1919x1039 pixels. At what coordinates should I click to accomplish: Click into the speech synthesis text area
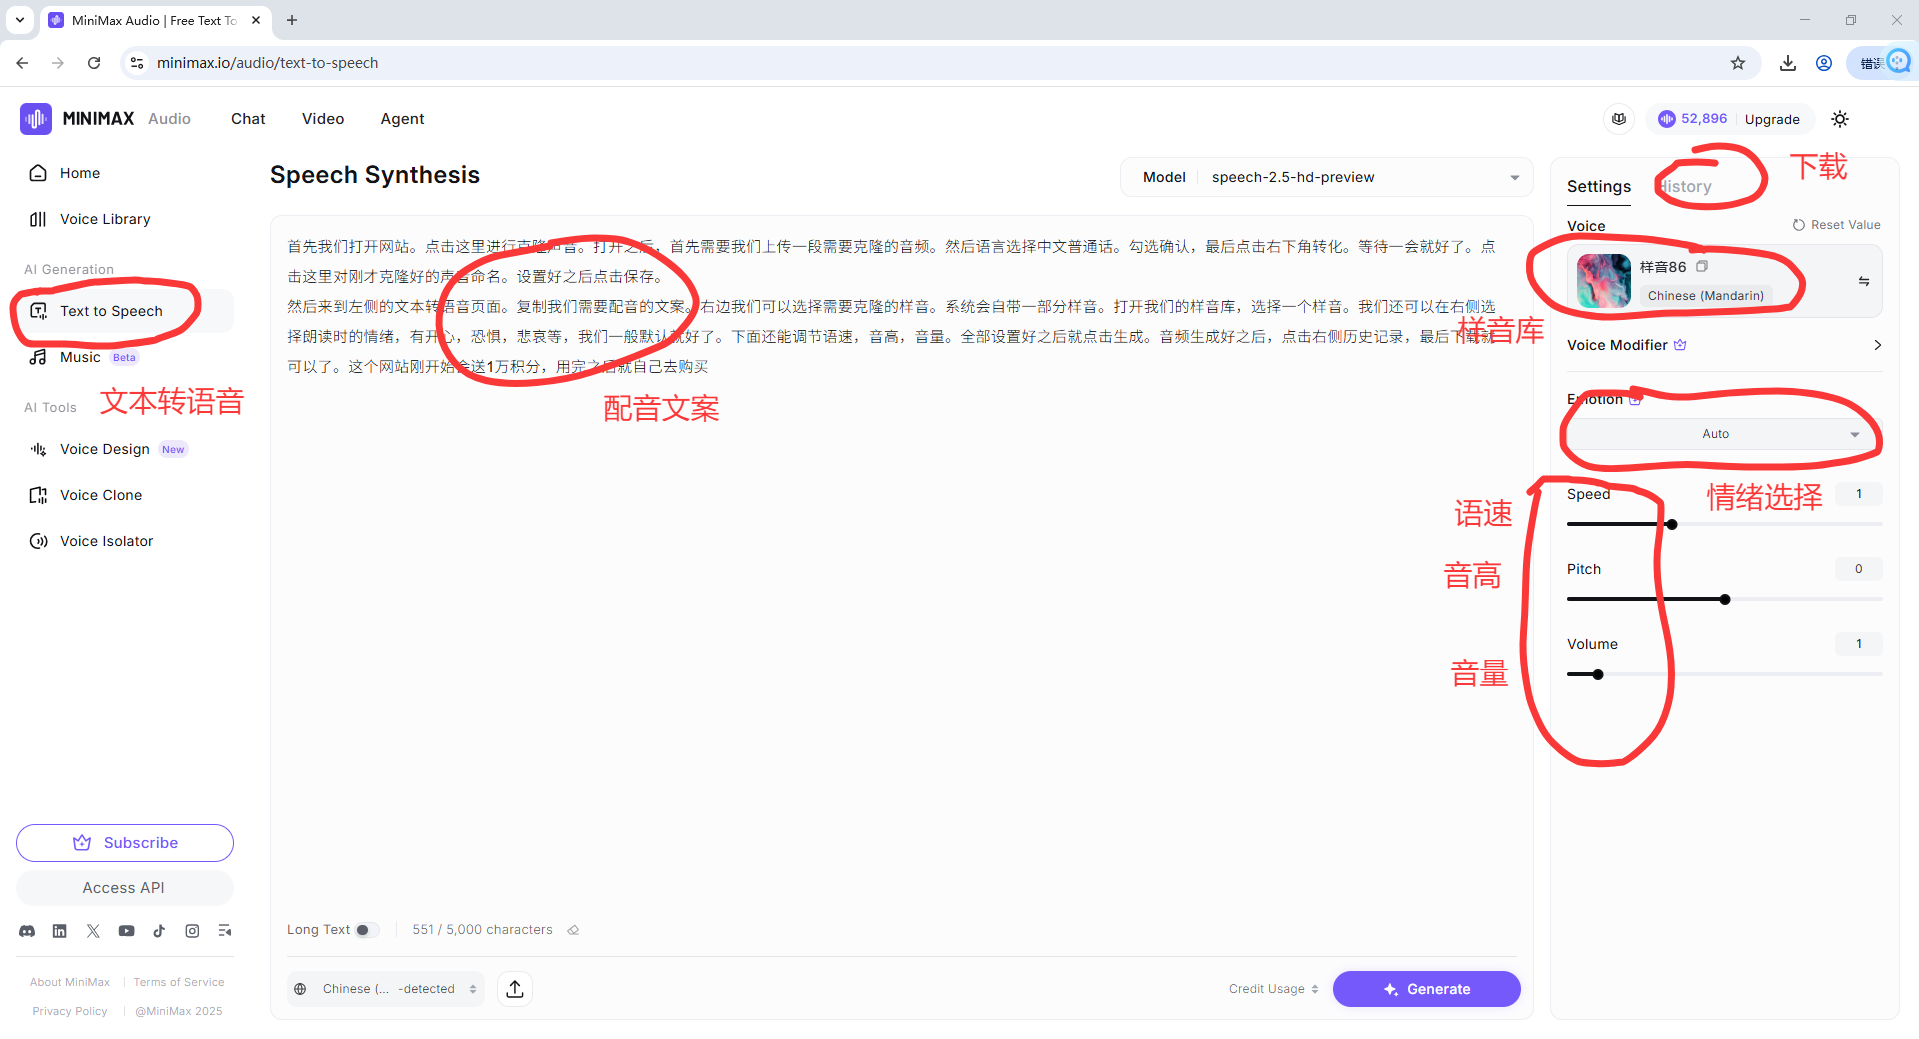click(x=900, y=600)
